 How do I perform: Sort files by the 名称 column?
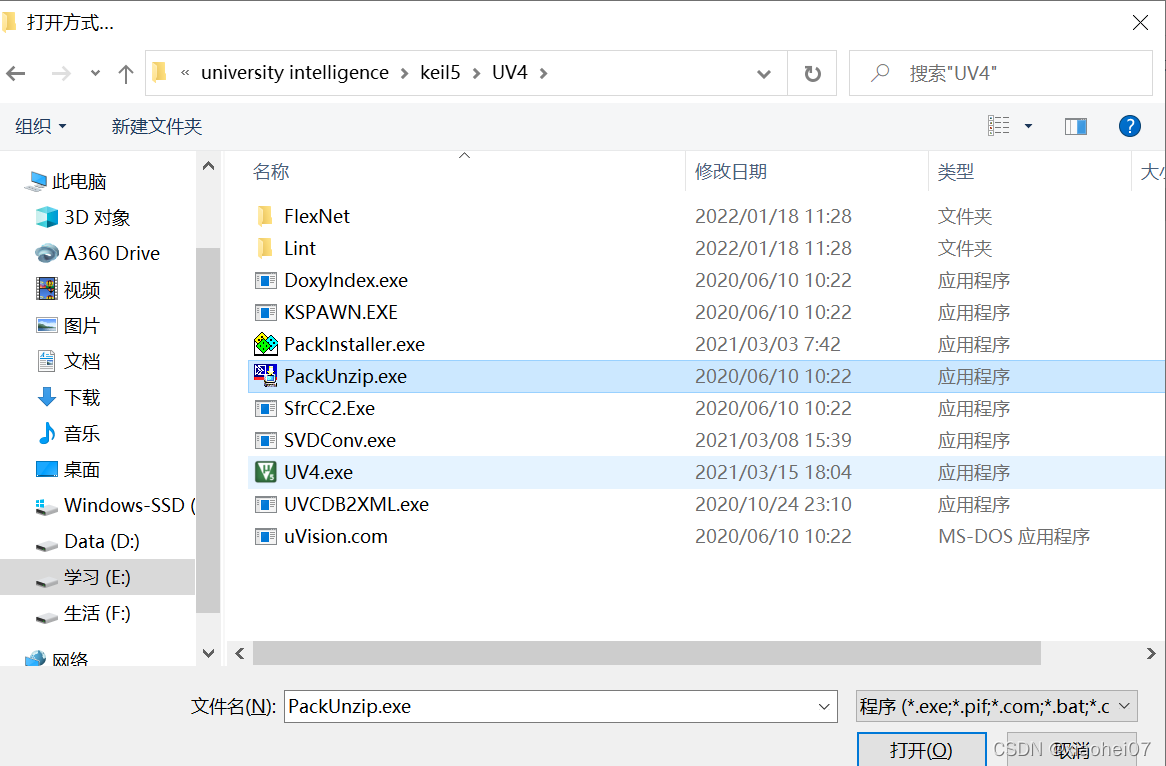[271, 172]
